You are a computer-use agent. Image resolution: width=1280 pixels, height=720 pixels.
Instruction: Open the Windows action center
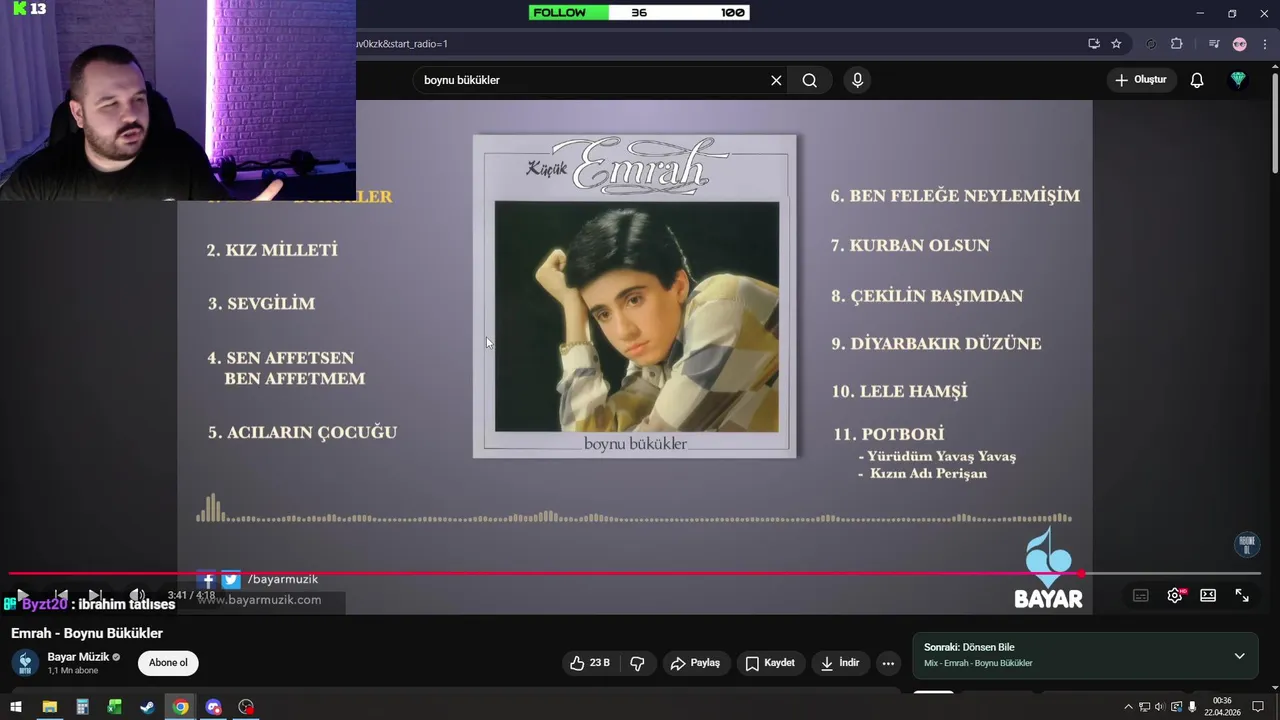(1258, 707)
